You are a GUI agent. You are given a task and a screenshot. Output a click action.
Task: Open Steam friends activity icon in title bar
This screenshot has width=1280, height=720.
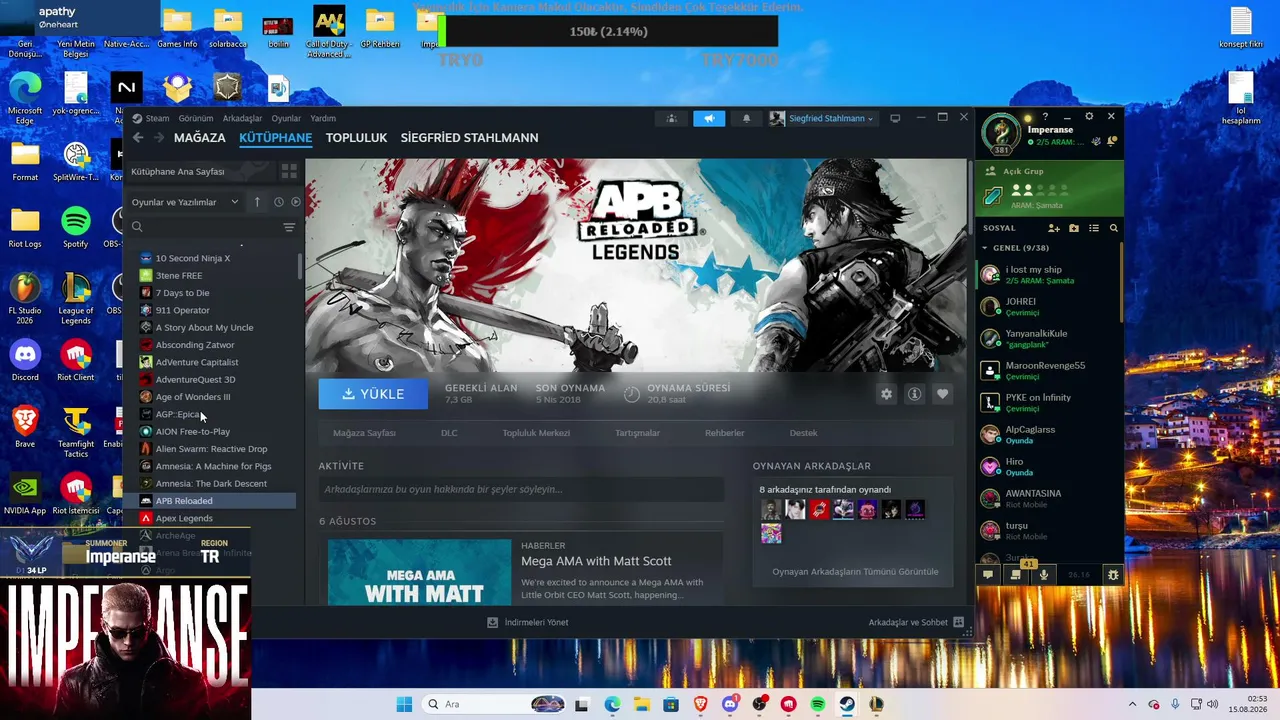671,118
